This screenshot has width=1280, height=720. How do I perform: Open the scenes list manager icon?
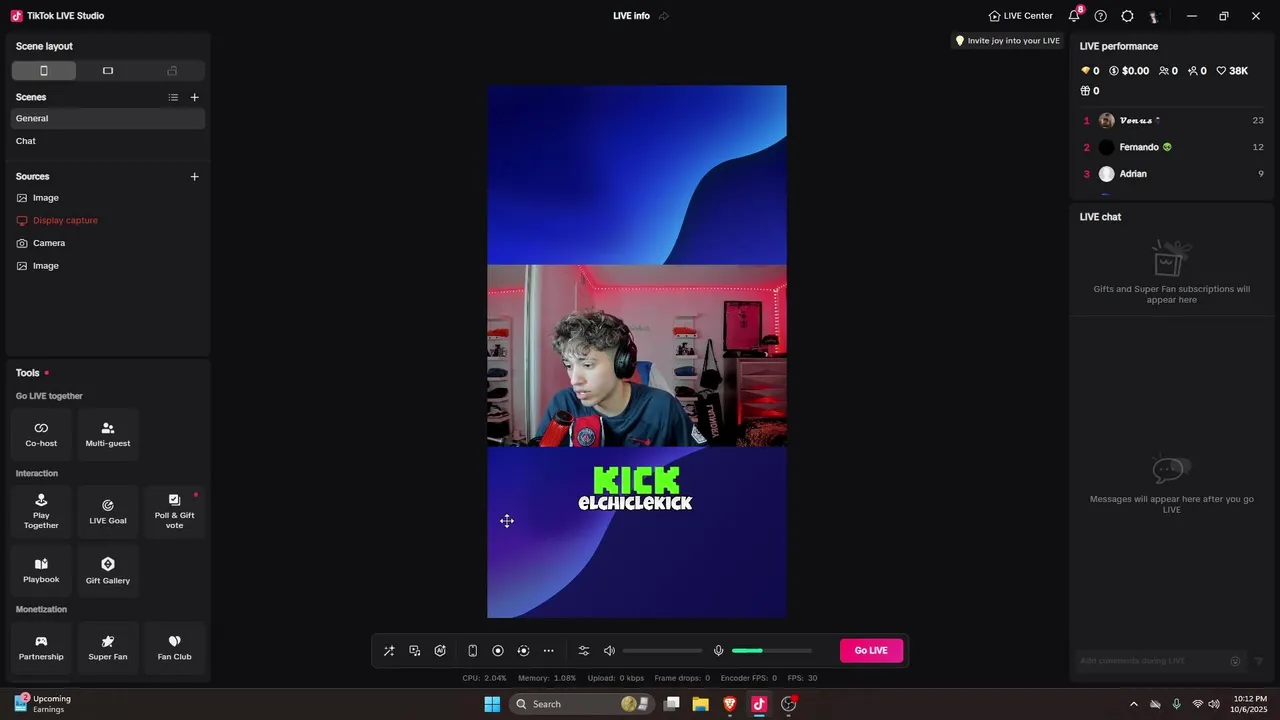(x=173, y=97)
